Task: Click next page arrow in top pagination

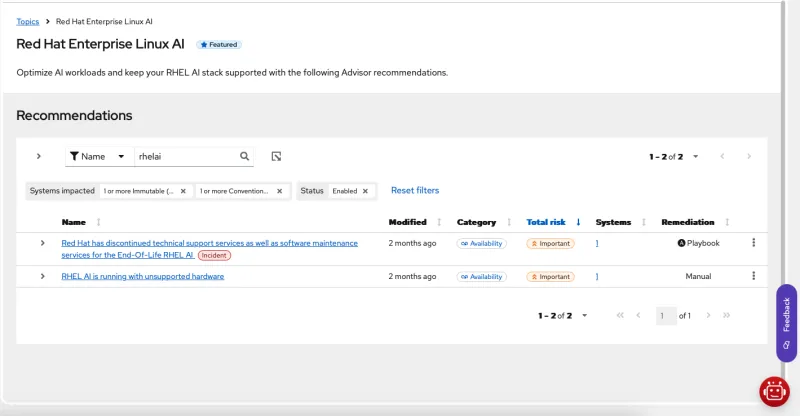Action: coord(748,156)
